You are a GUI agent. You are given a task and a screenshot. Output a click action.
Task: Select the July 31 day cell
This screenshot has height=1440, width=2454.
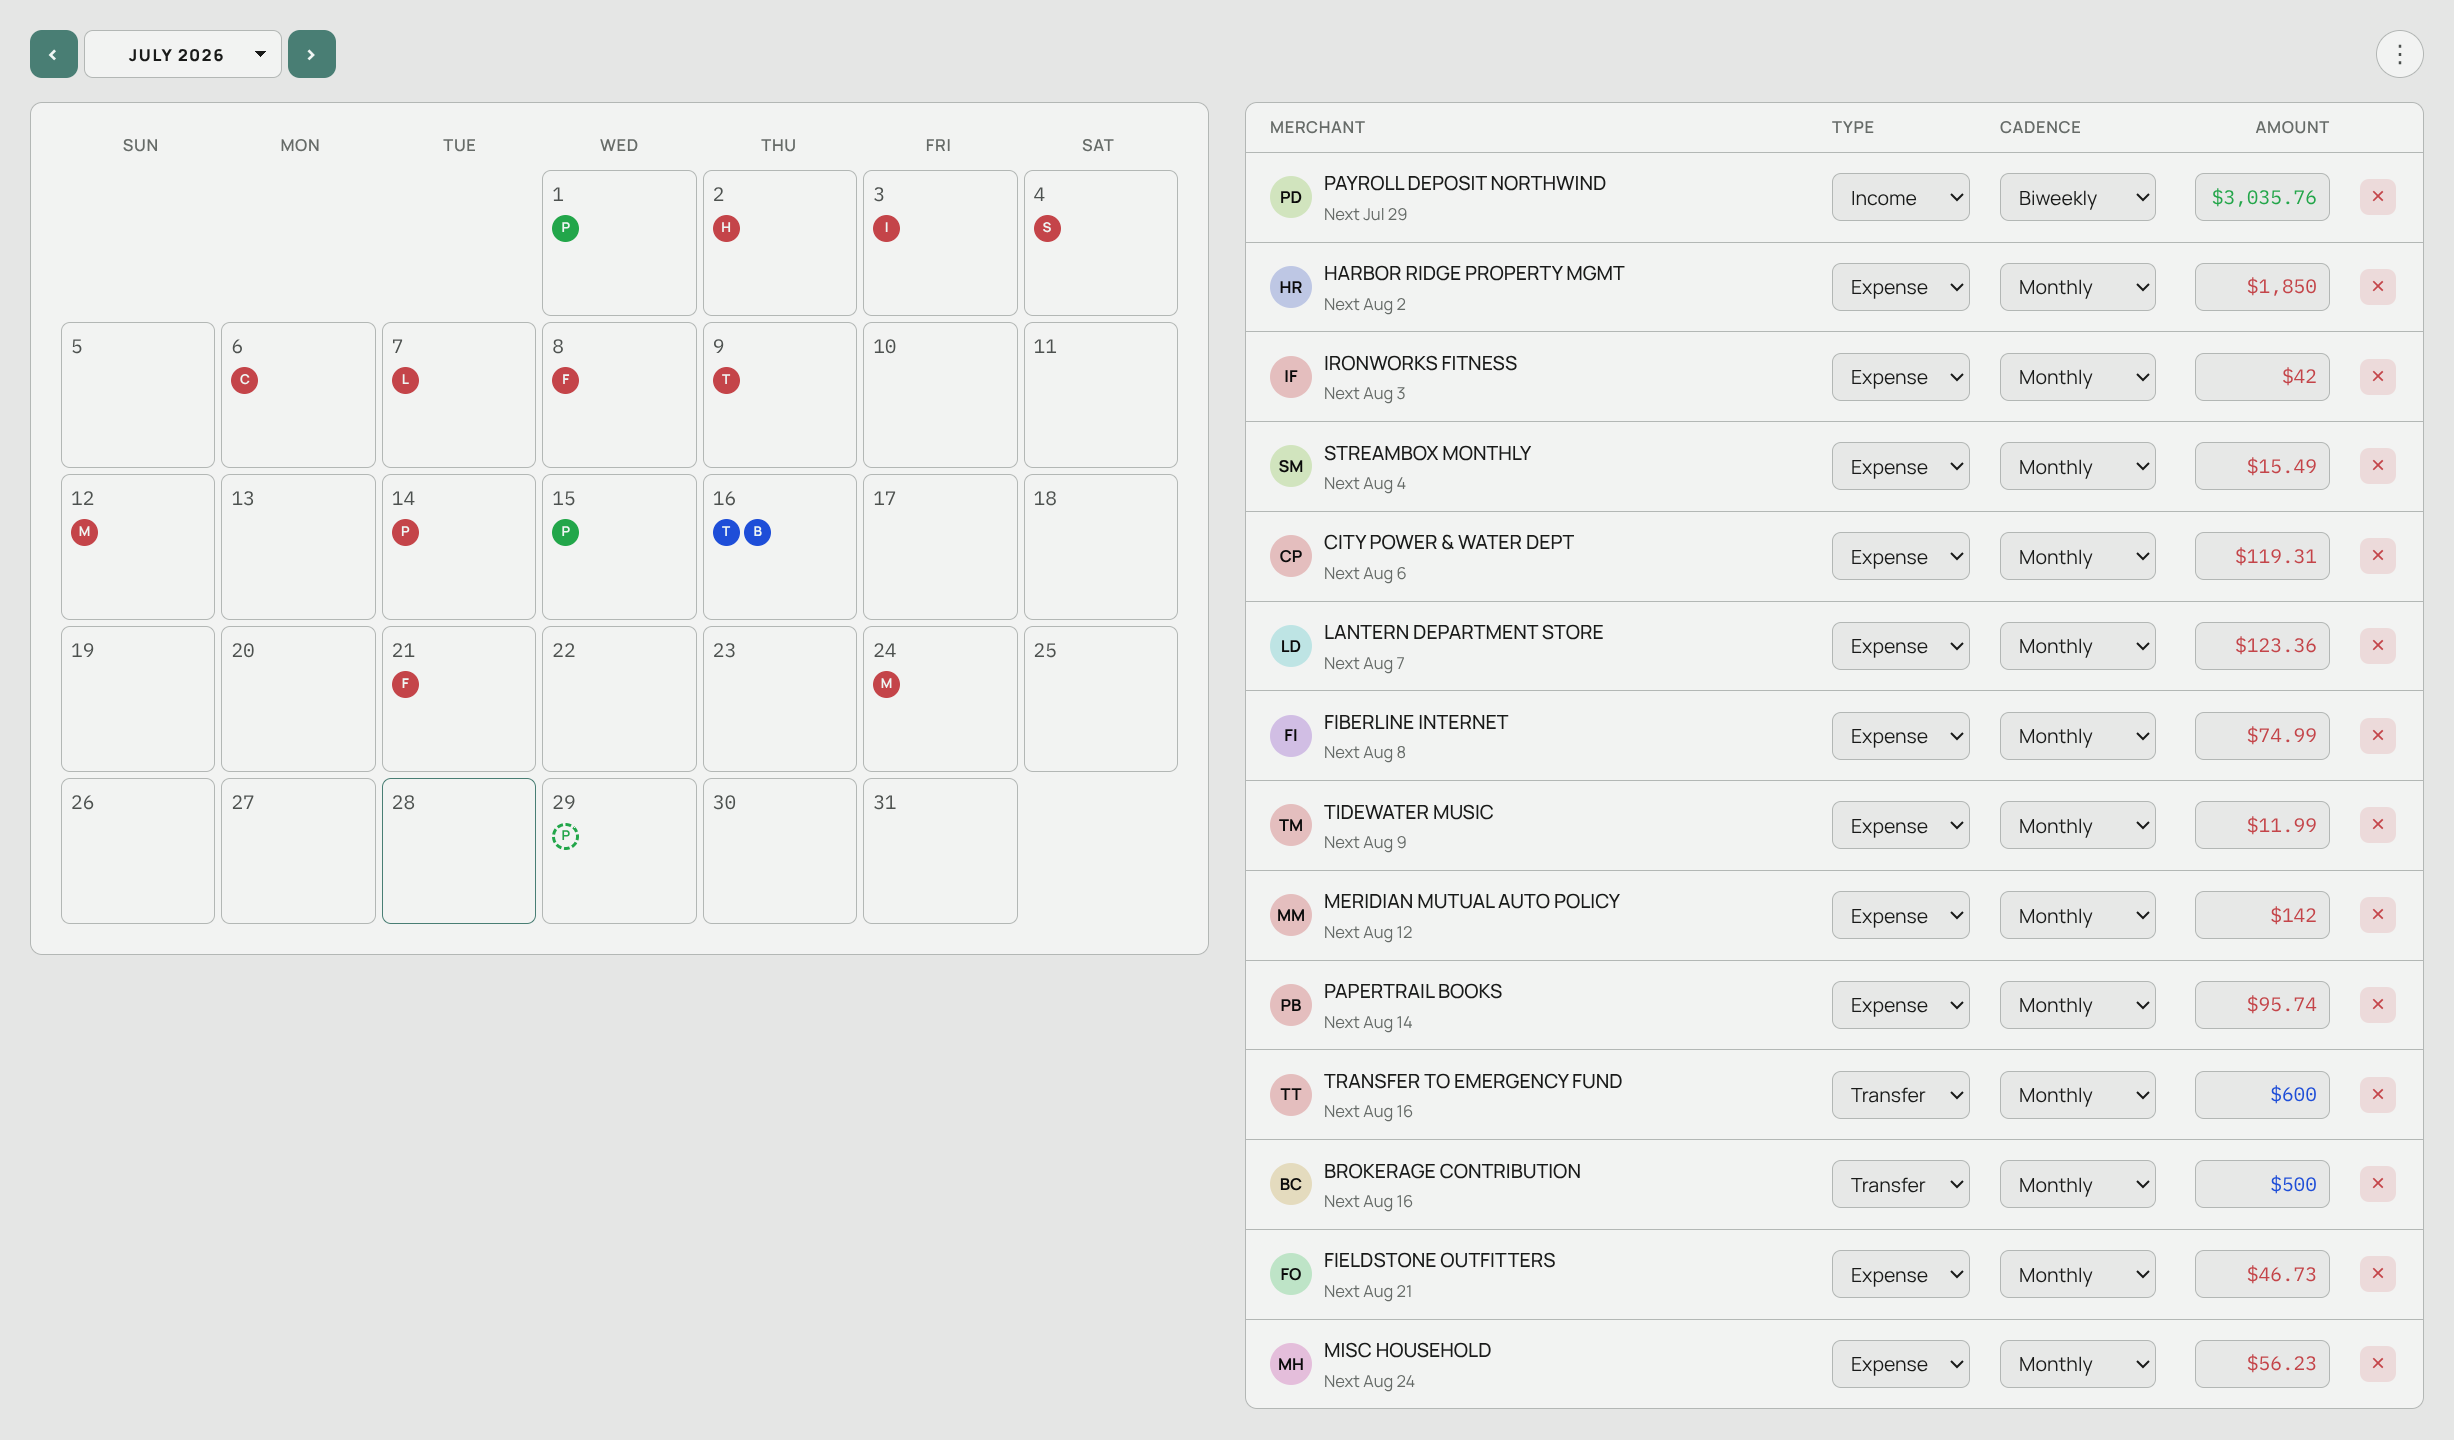(x=940, y=851)
